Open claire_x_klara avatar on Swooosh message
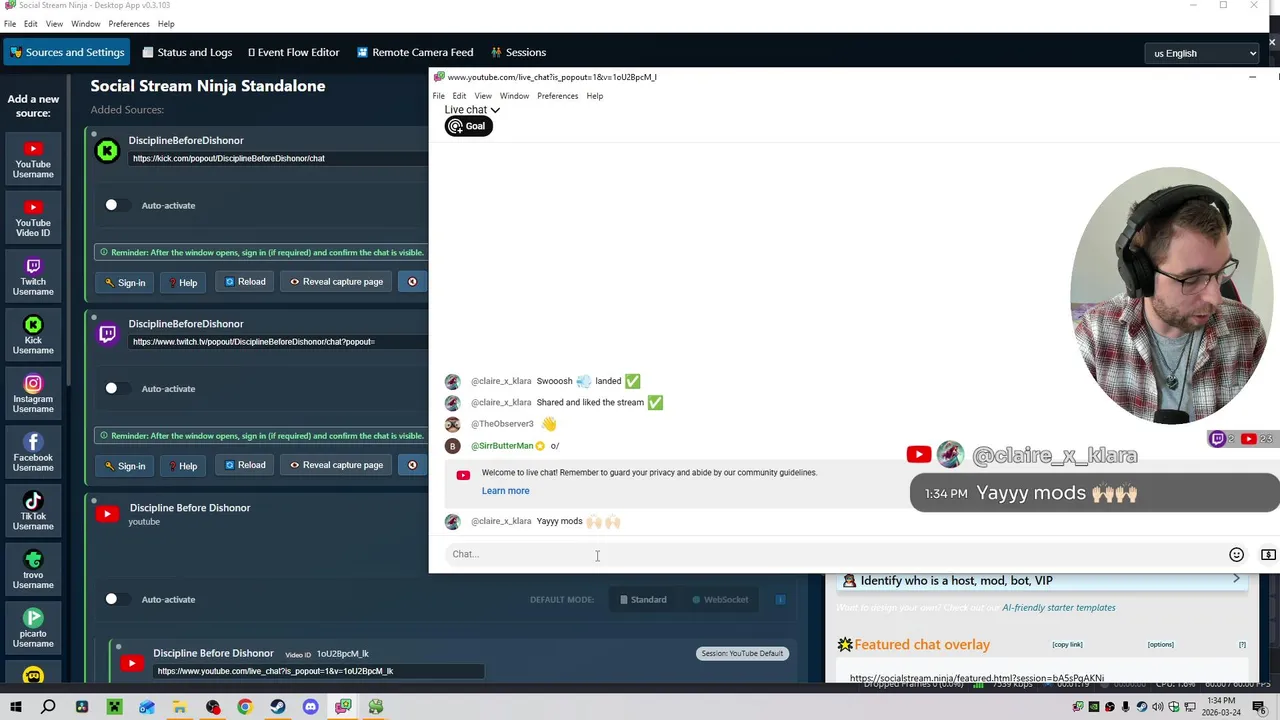The width and height of the screenshot is (1280, 720). pos(452,381)
